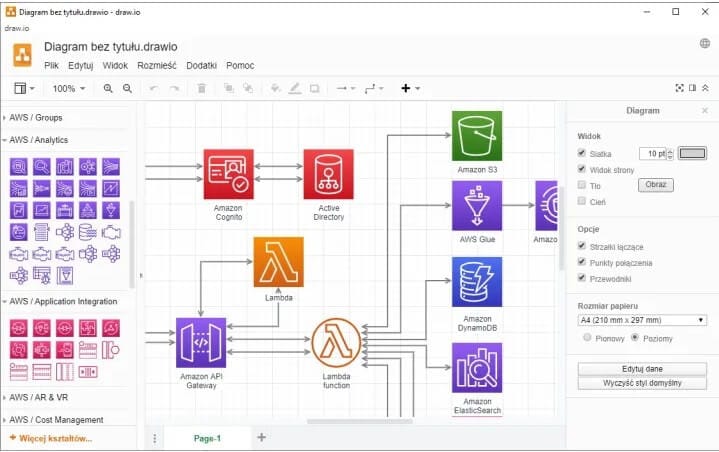
Task: Enable the Cień shadow checkbox
Action: click(x=582, y=201)
